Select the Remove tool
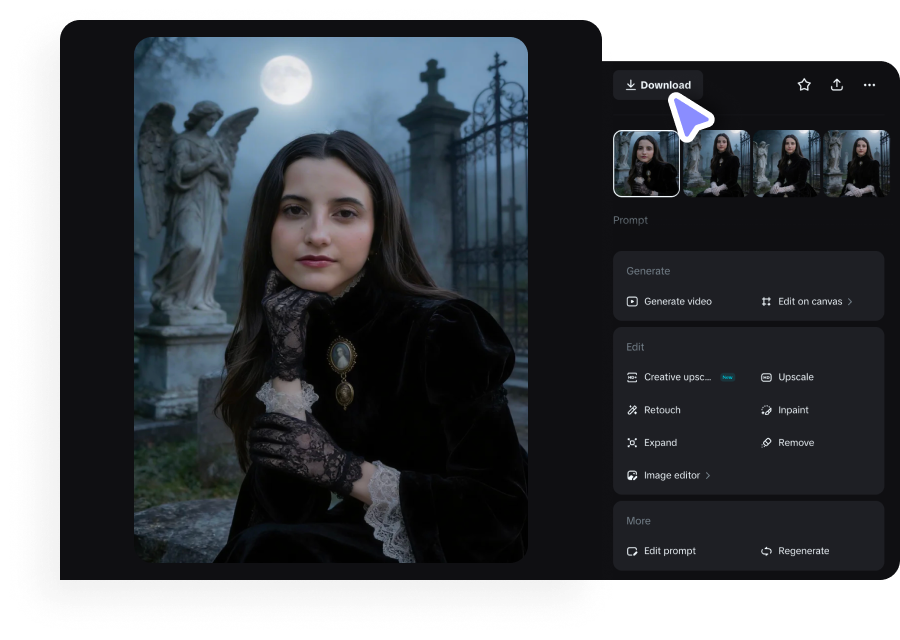This screenshot has height=640, width=900. point(795,442)
